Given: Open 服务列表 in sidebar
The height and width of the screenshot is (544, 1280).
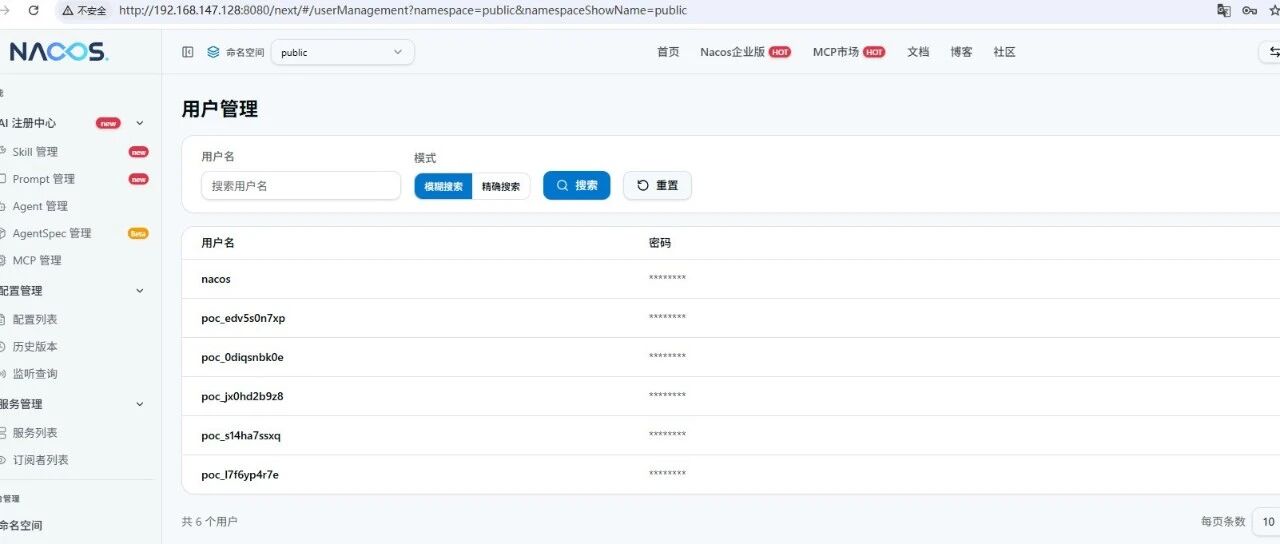Looking at the screenshot, I should (x=35, y=433).
